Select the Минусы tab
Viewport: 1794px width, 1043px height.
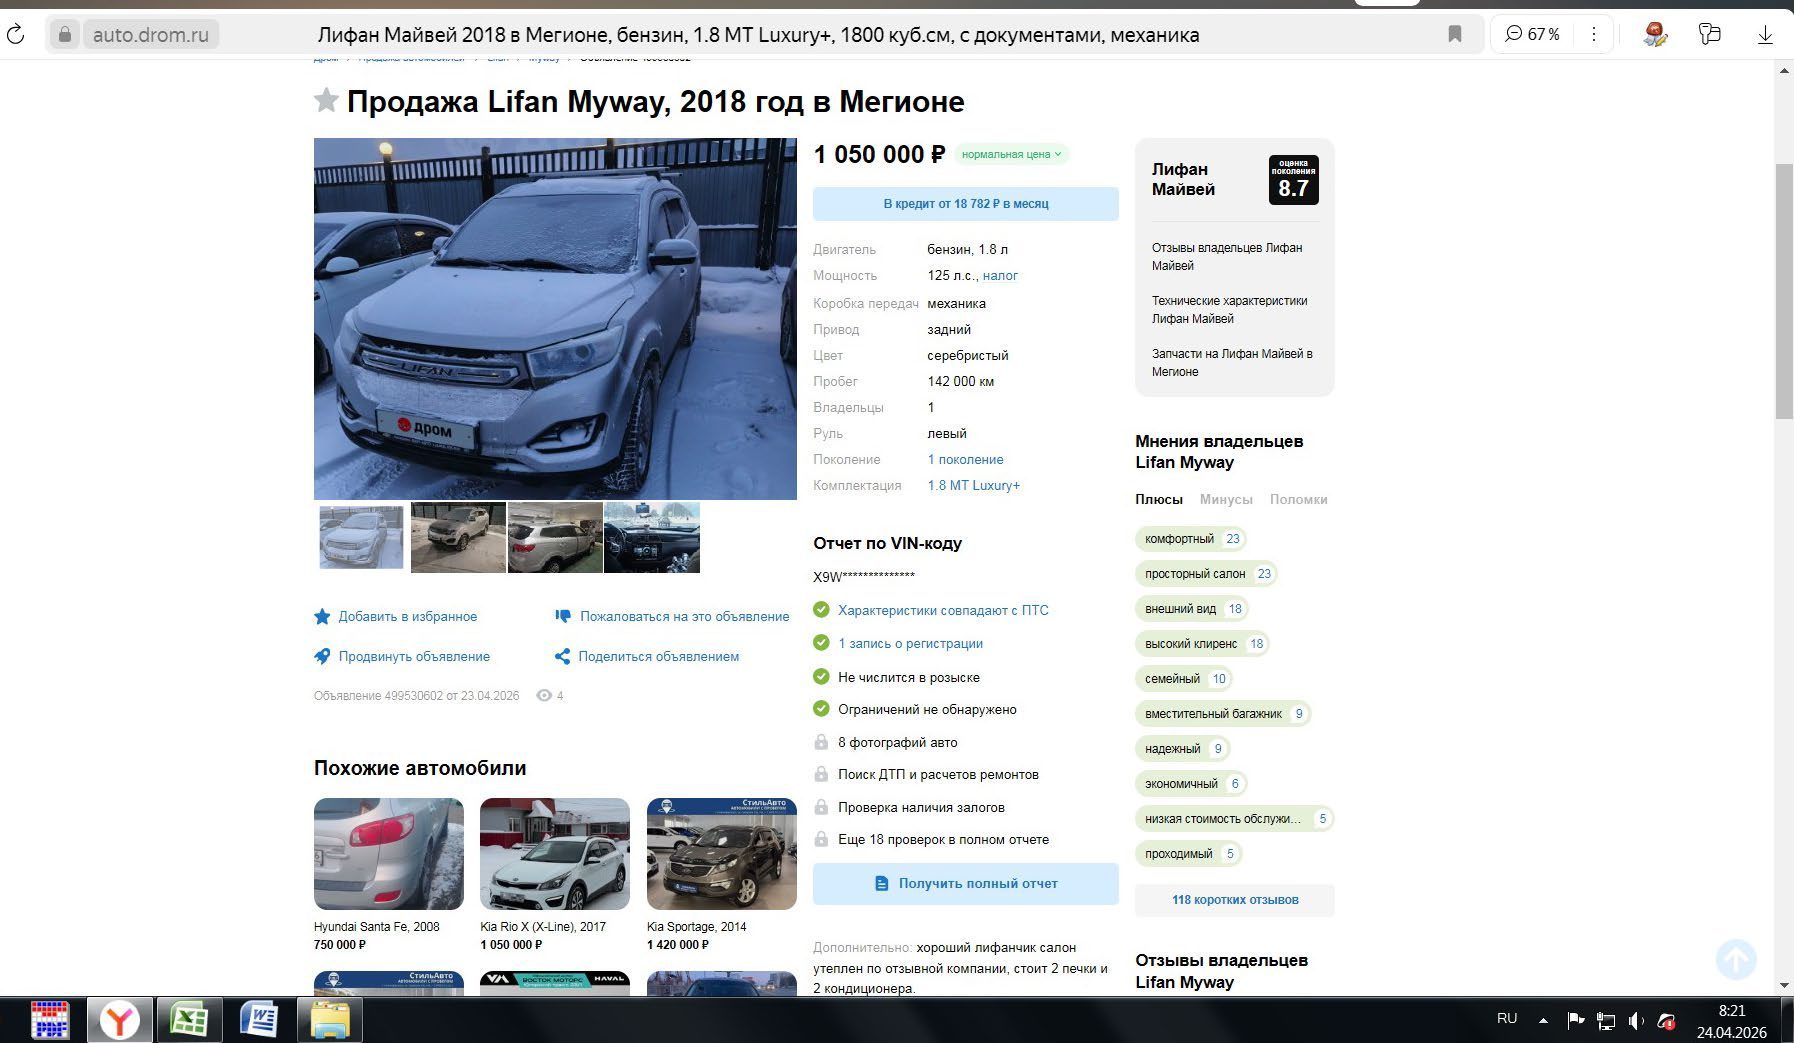1226,499
